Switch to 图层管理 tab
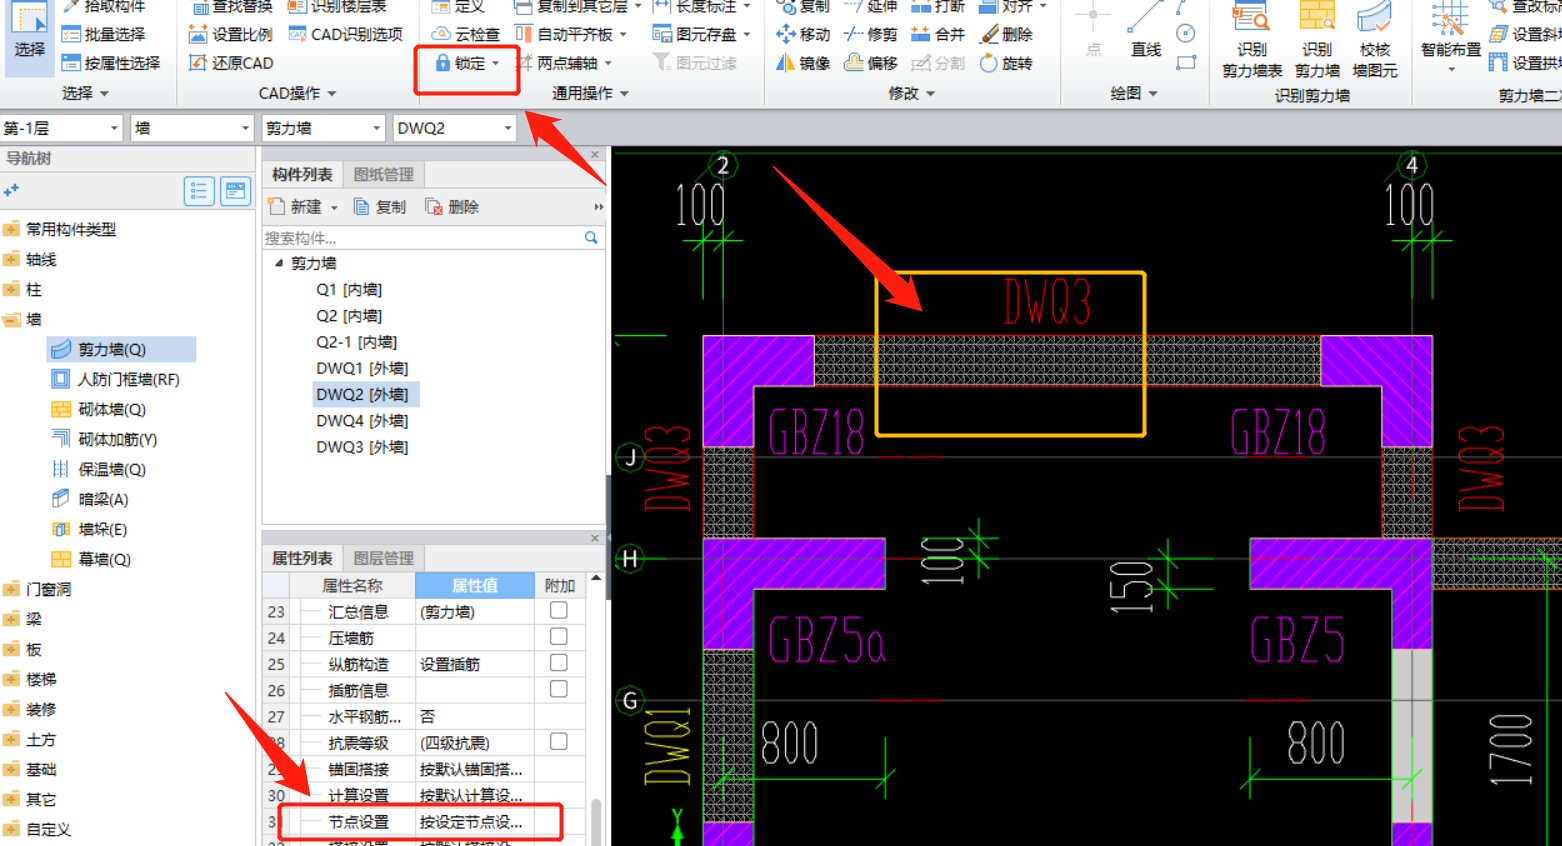The image size is (1562, 846). [x=384, y=558]
